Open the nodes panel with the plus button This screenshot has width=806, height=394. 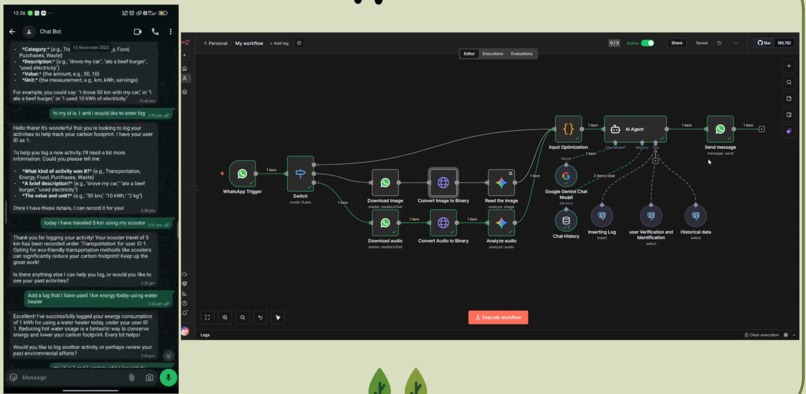pyautogui.click(x=789, y=66)
